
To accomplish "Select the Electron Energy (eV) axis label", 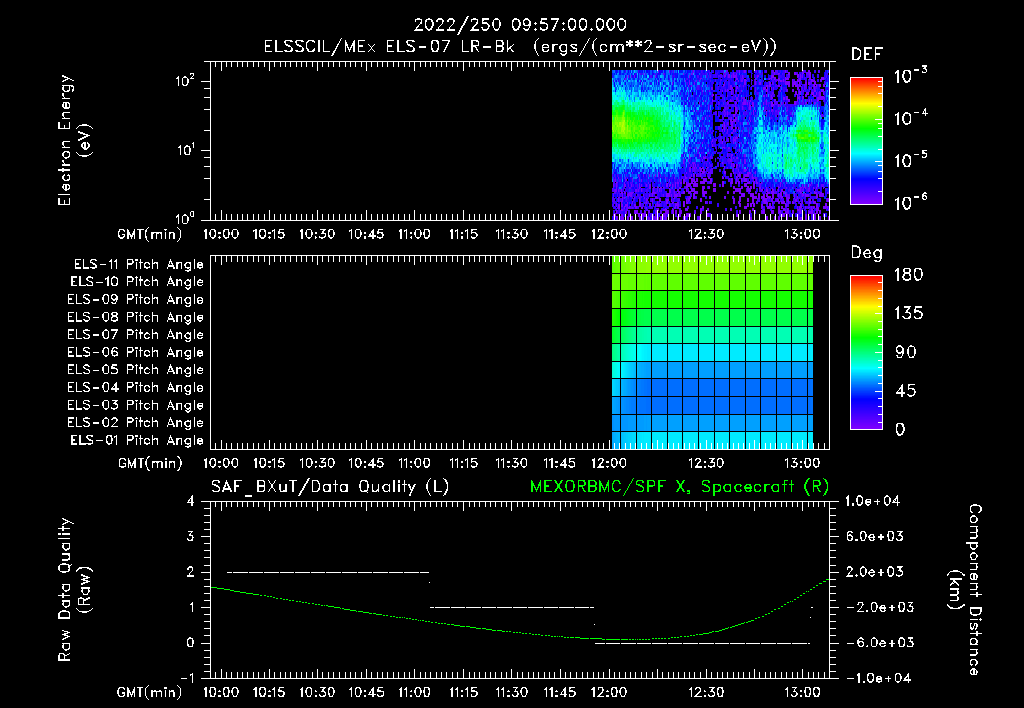I will click(x=74, y=140).
